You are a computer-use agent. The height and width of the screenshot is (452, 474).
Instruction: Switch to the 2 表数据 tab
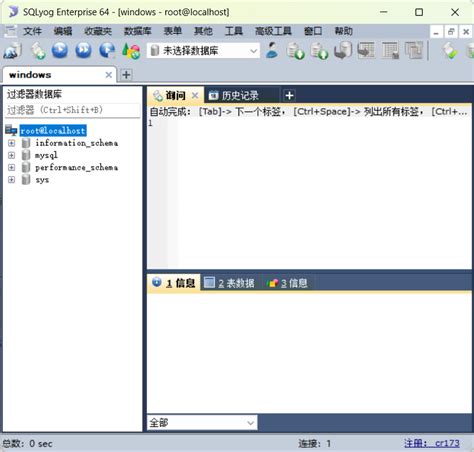point(229,283)
